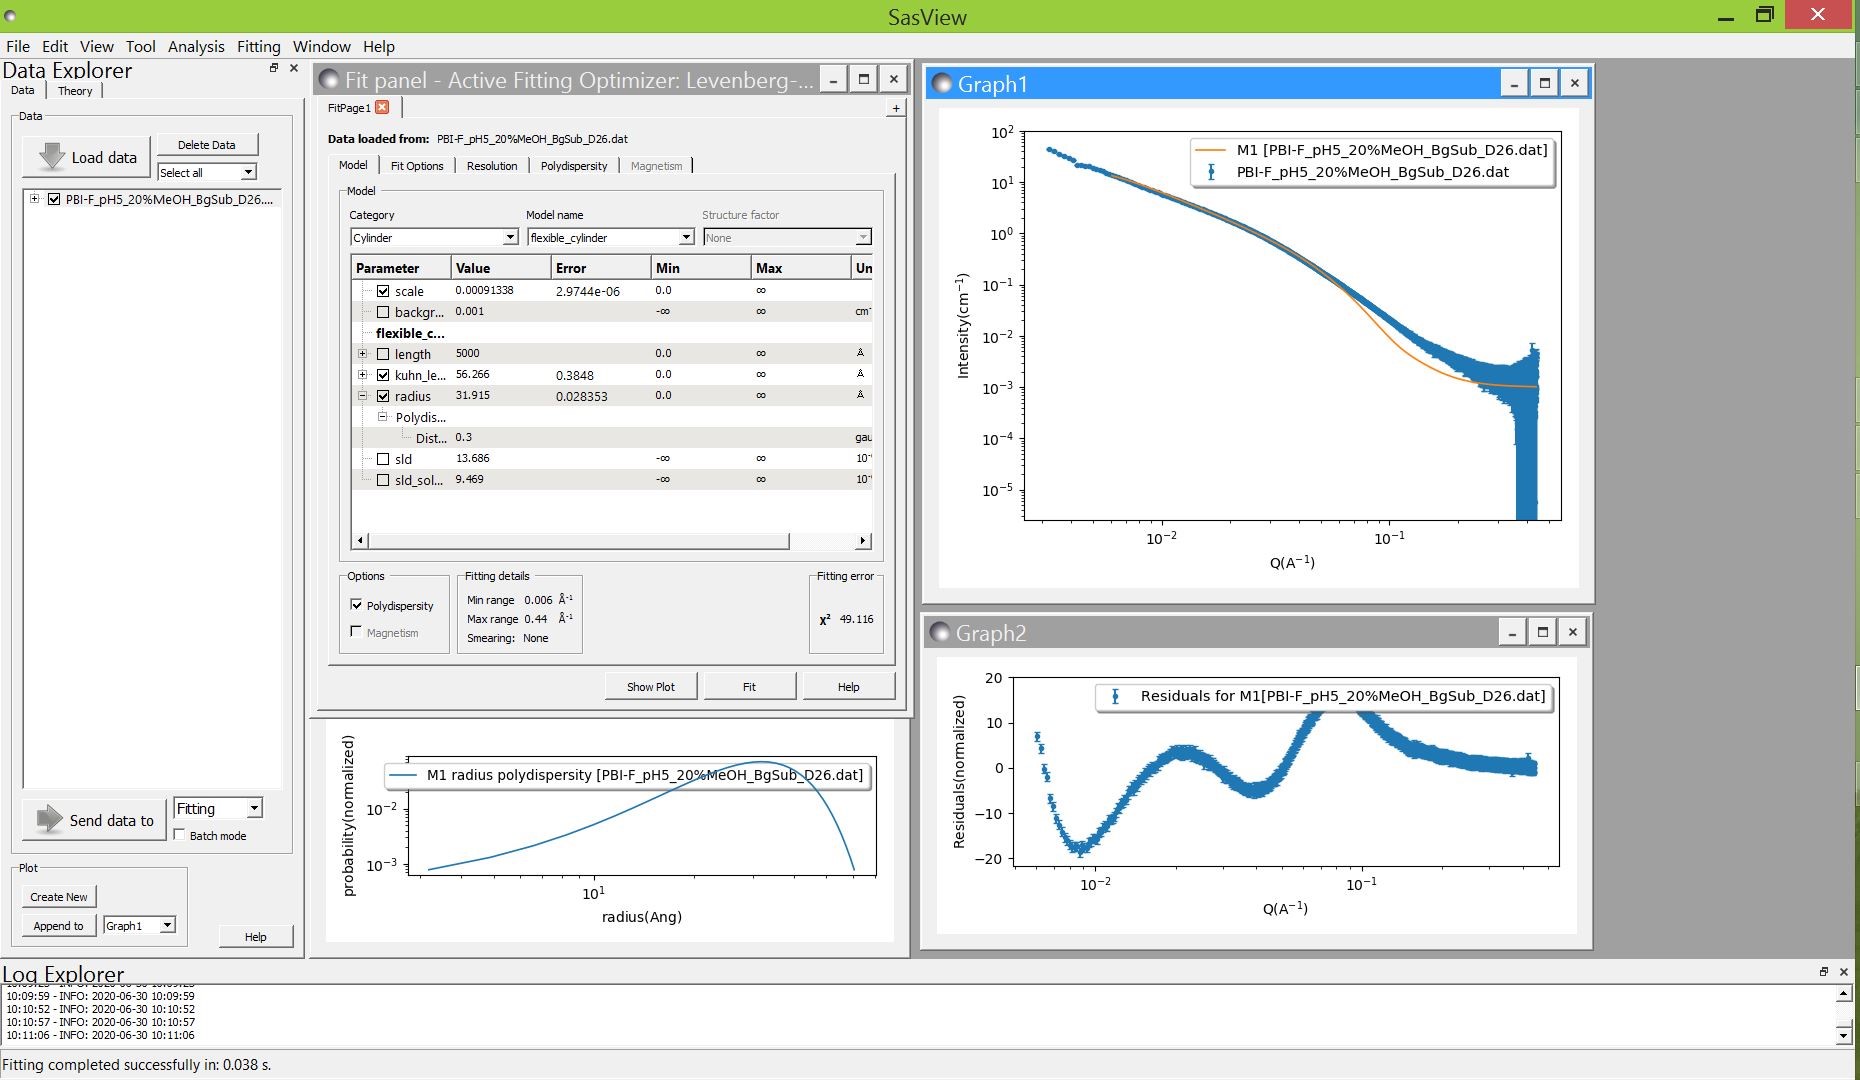The image size is (1860, 1080).
Task: Close the FitPage1 tab with red X icon
Action: pyautogui.click(x=382, y=108)
